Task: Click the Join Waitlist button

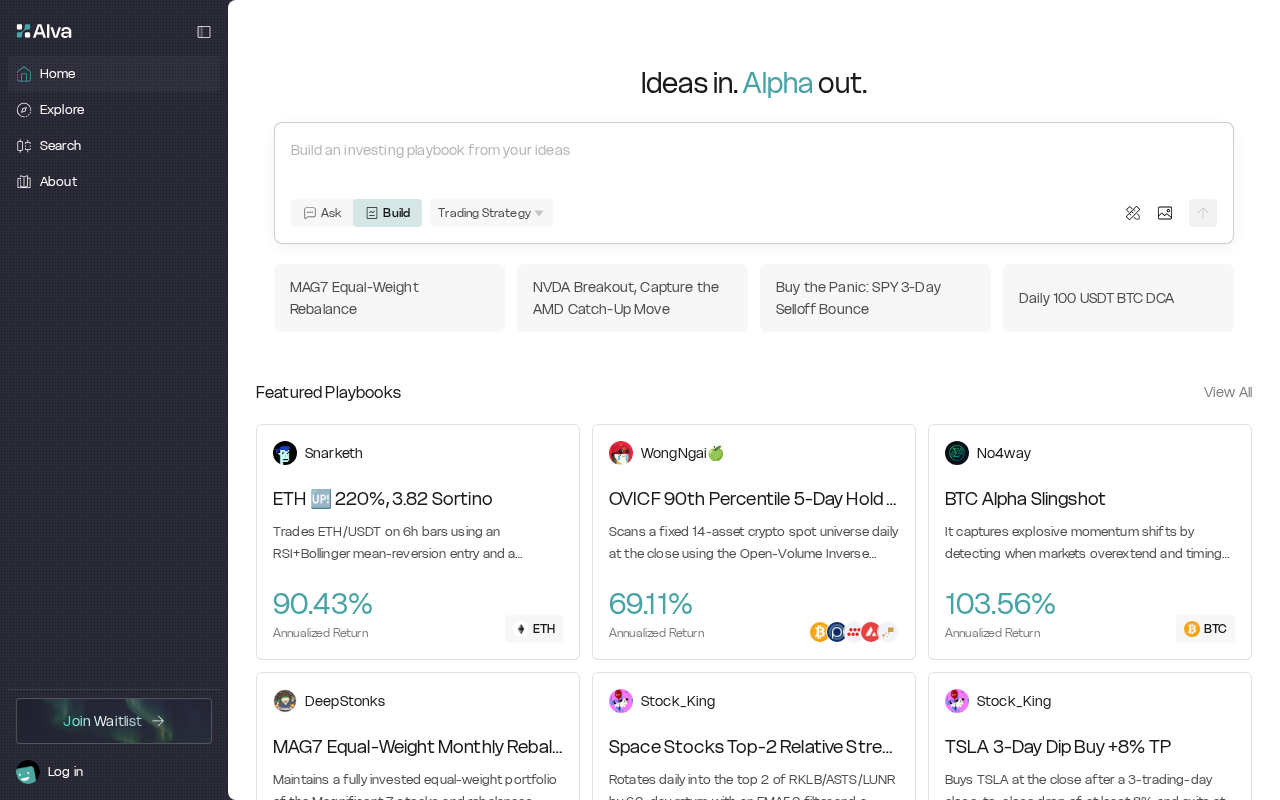Action: click(114, 721)
